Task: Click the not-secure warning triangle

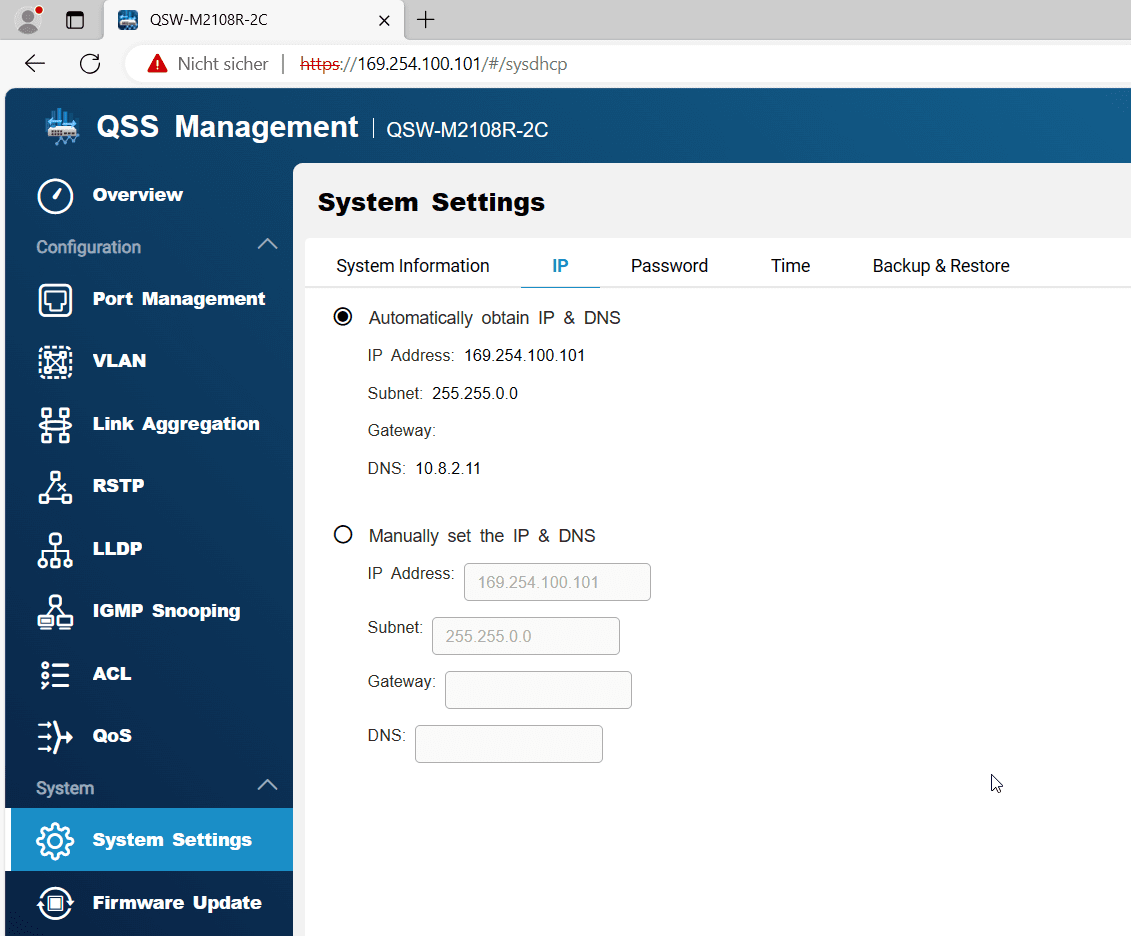Action: click(157, 63)
